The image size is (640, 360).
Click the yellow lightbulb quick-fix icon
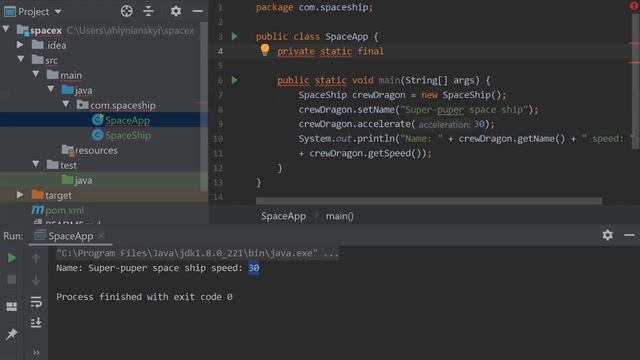(265, 50)
